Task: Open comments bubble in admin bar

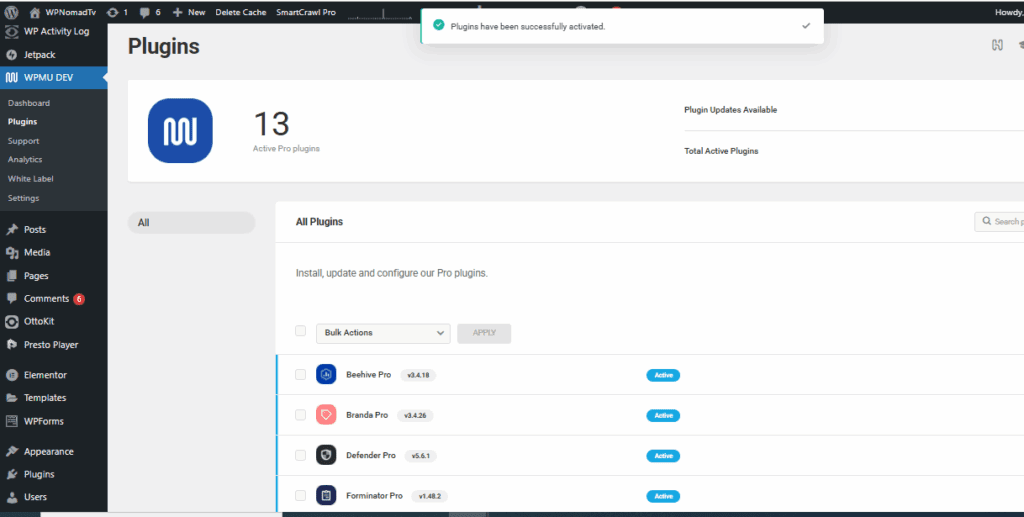Action: [145, 12]
